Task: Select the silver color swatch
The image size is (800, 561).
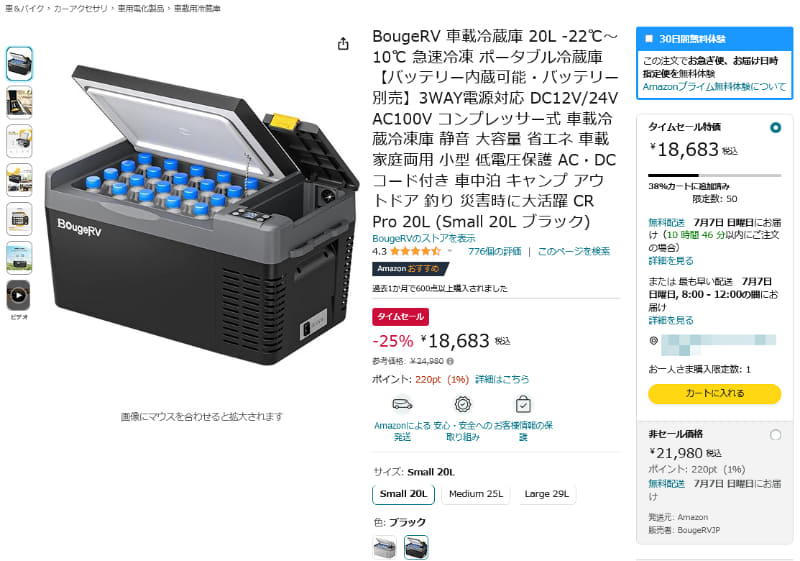Action: click(x=385, y=547)
